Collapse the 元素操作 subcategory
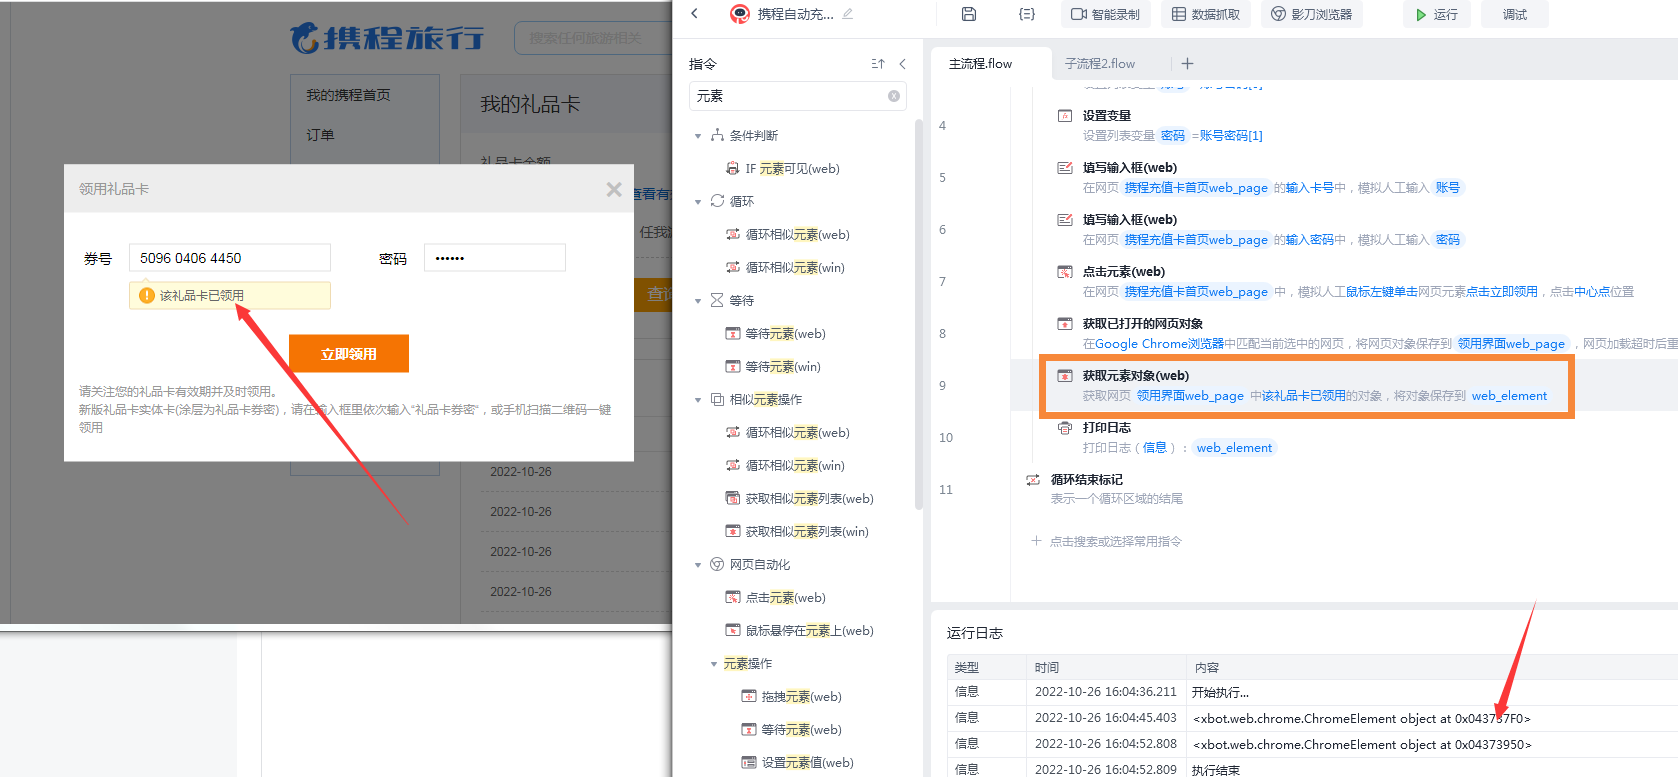 714,664
